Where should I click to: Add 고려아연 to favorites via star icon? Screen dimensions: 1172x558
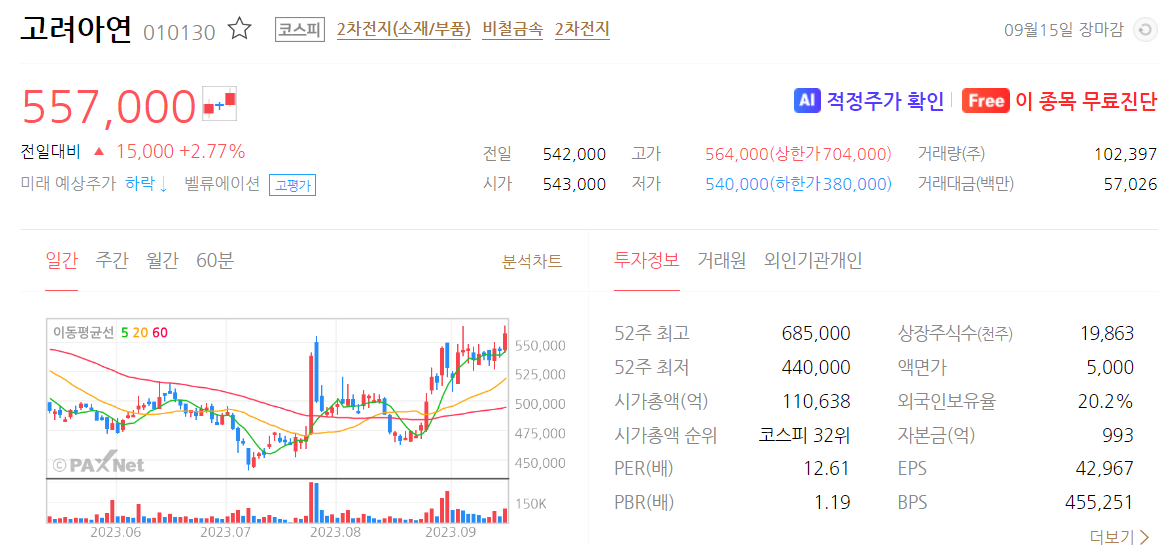239,30
